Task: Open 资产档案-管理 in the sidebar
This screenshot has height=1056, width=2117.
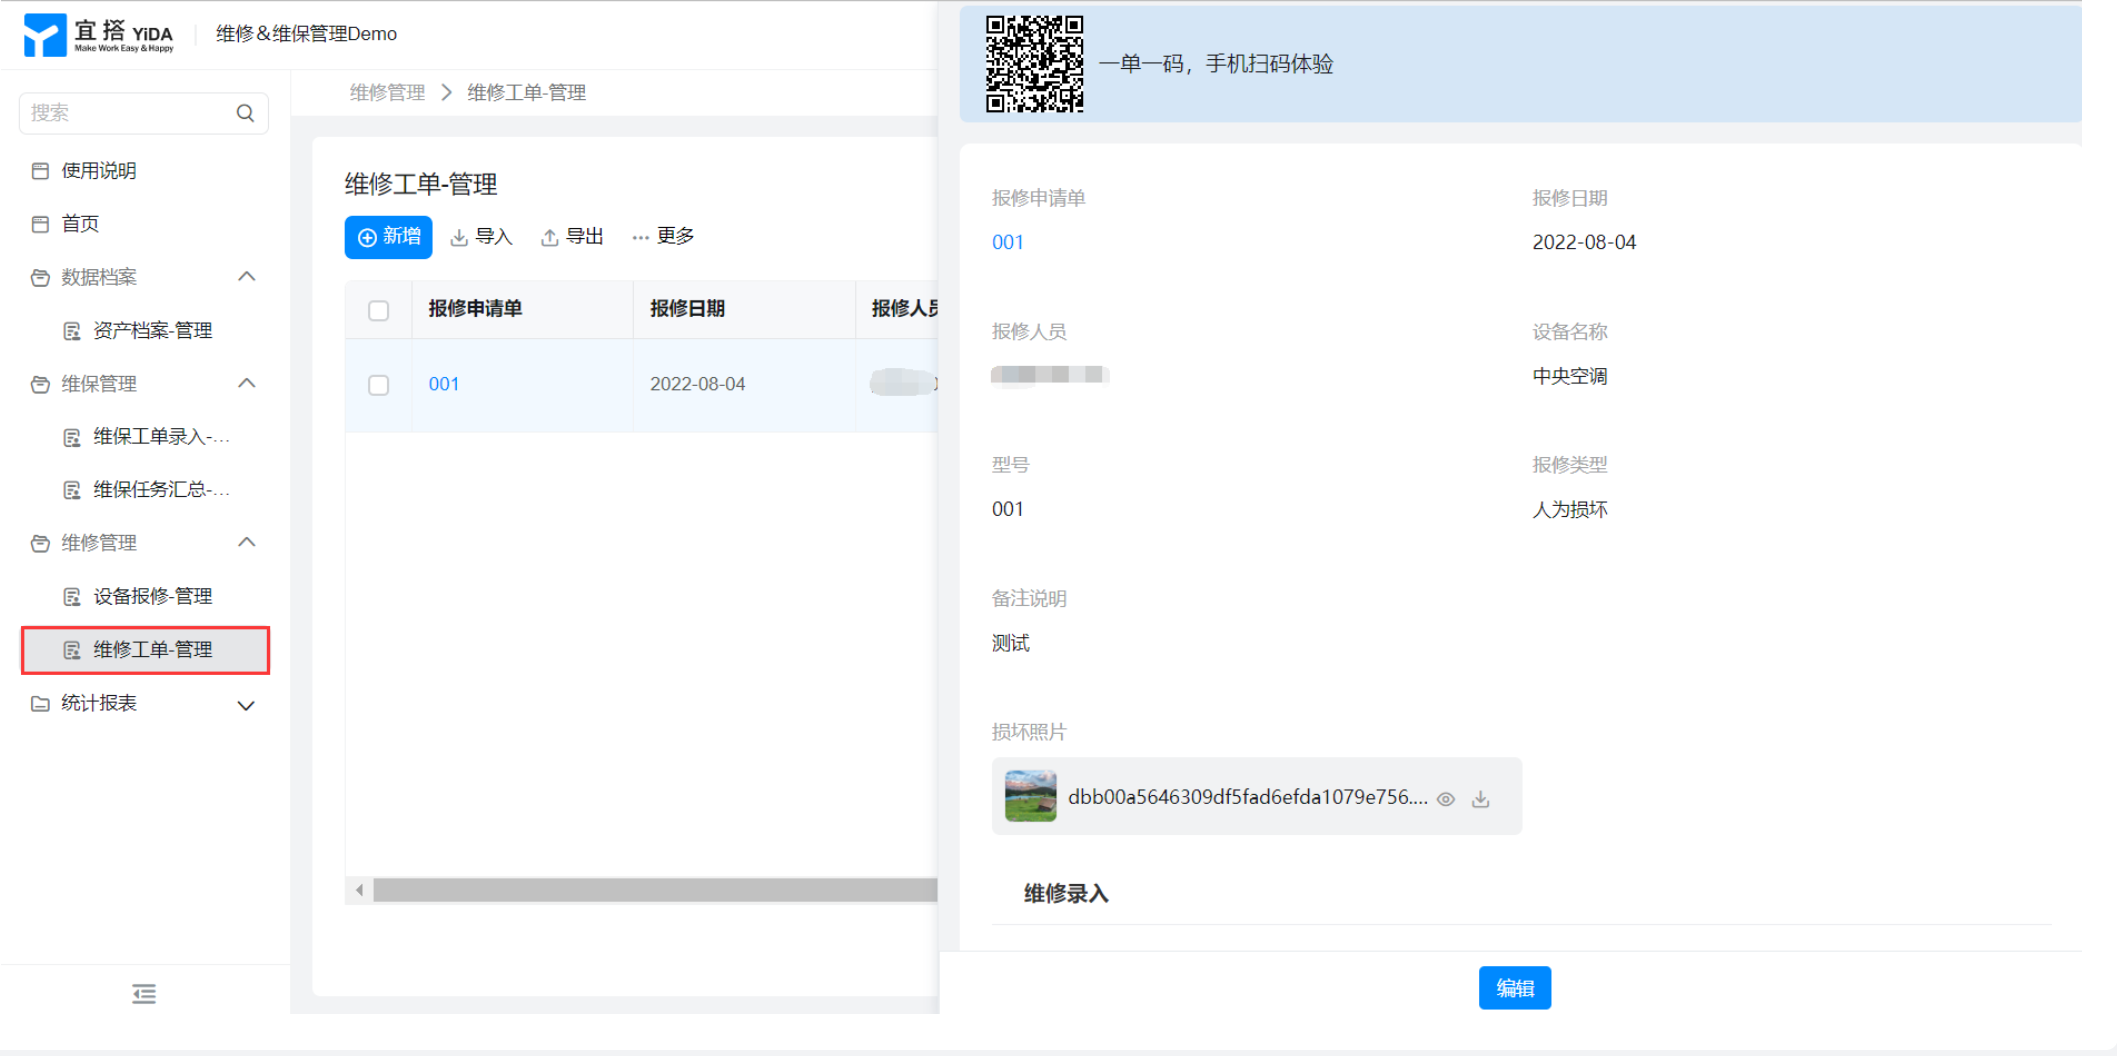Action: [152, 331]
